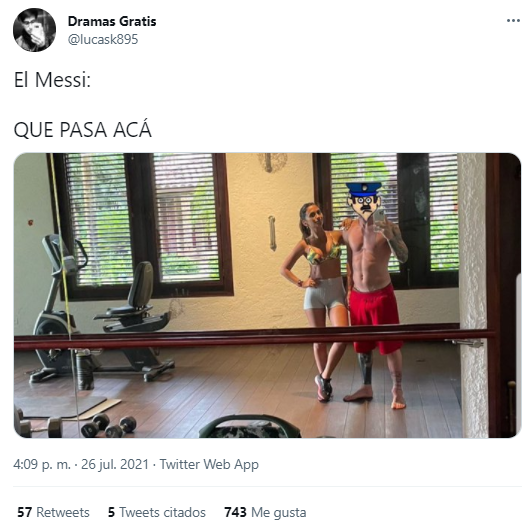Click the gray scrollbar handle at image edge
Image resolution: width=527 pixels, height=531 pixels.
click(x=518, y=352)
